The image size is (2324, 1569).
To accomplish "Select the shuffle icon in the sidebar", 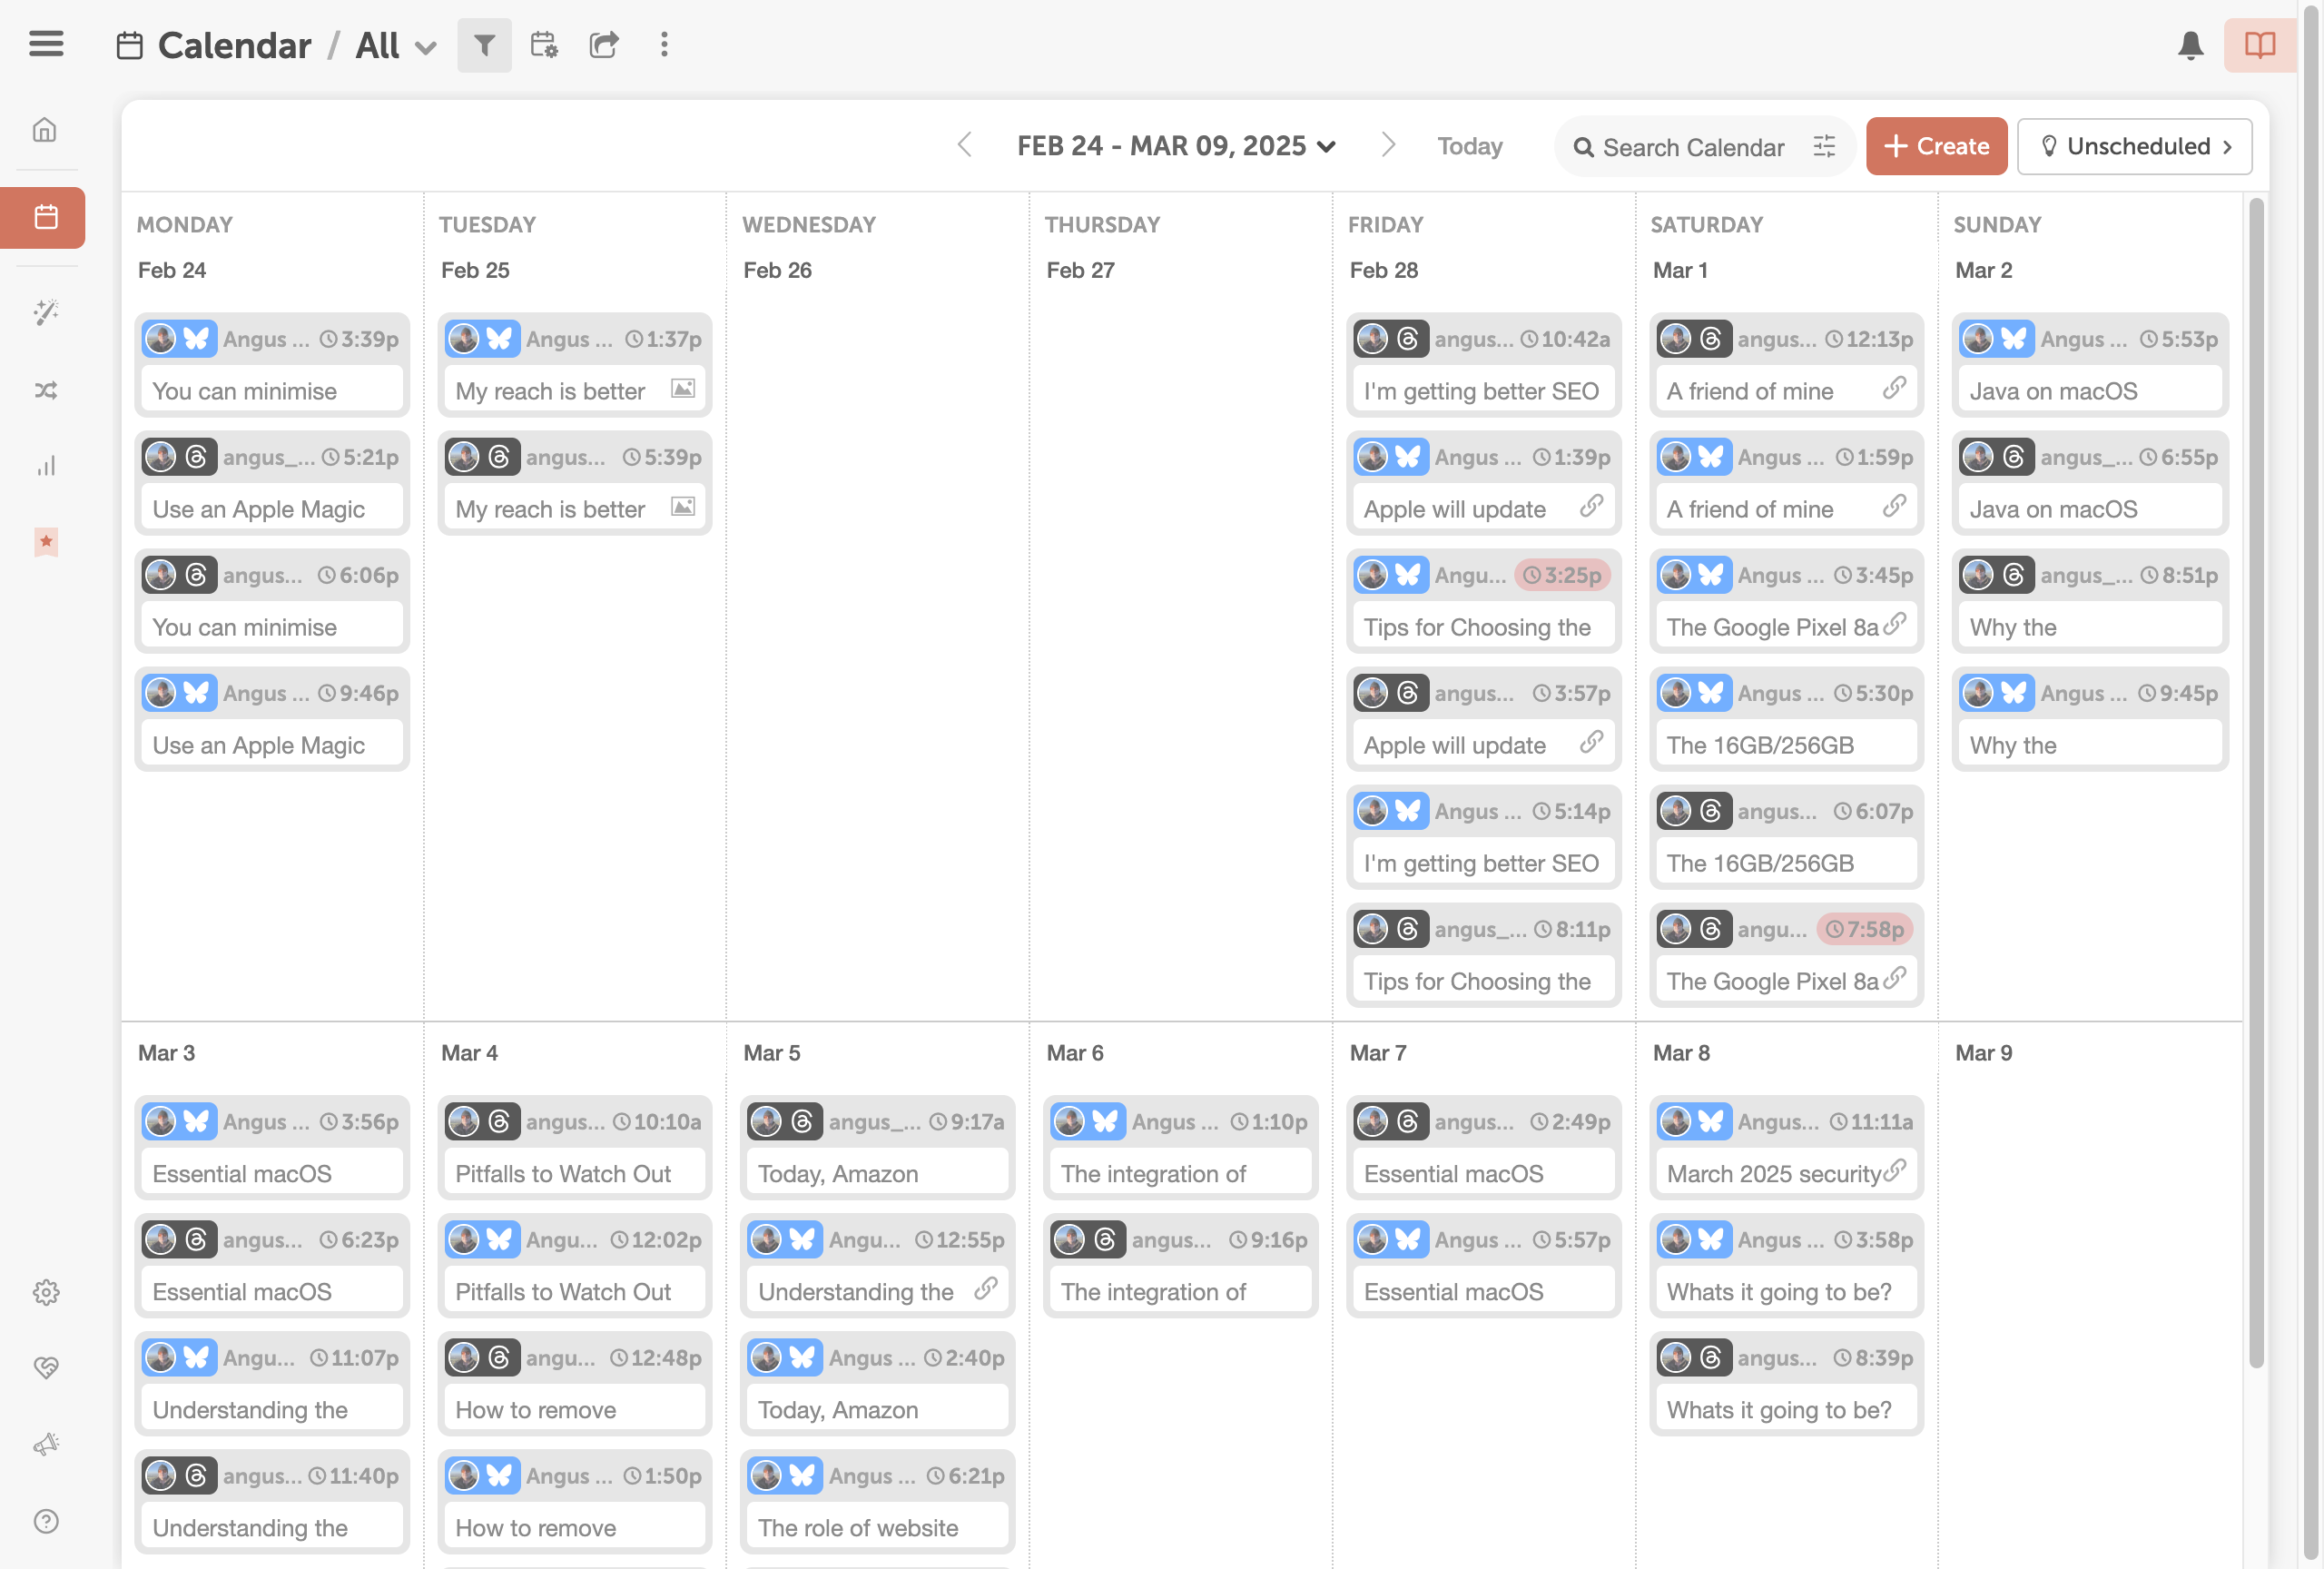I will pyautogui.click(x=46, y=390).
